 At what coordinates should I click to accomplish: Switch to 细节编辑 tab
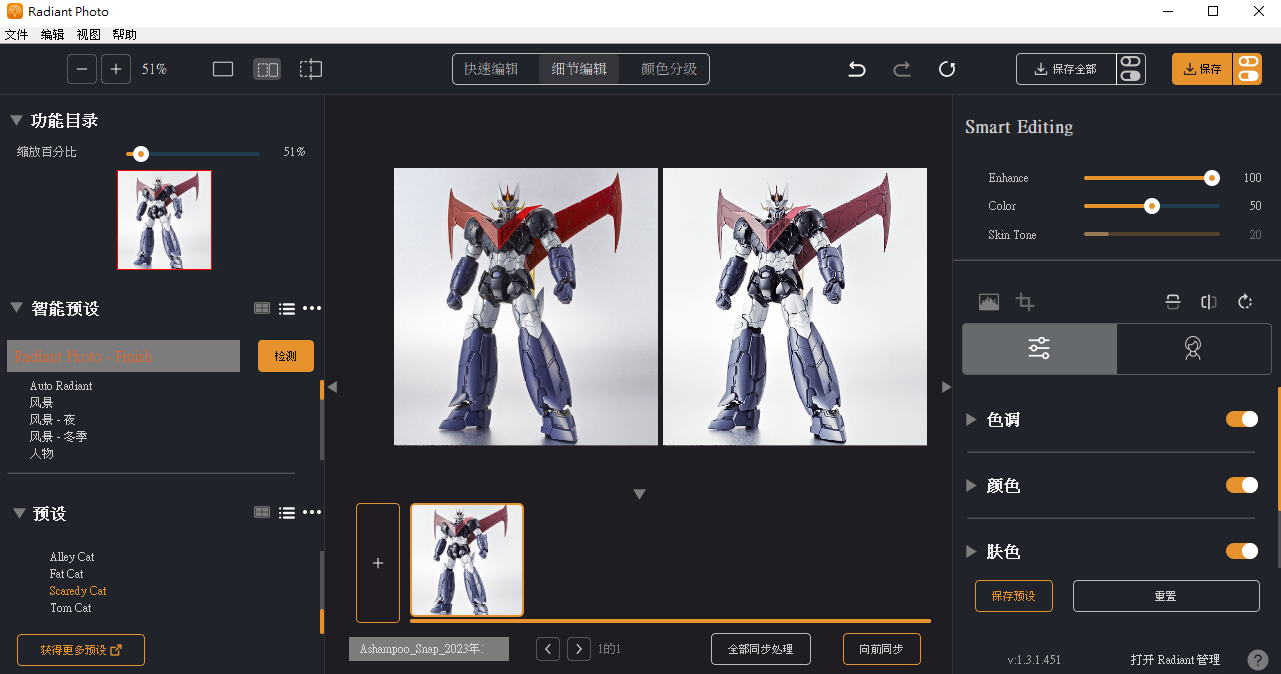coord(579,69)
